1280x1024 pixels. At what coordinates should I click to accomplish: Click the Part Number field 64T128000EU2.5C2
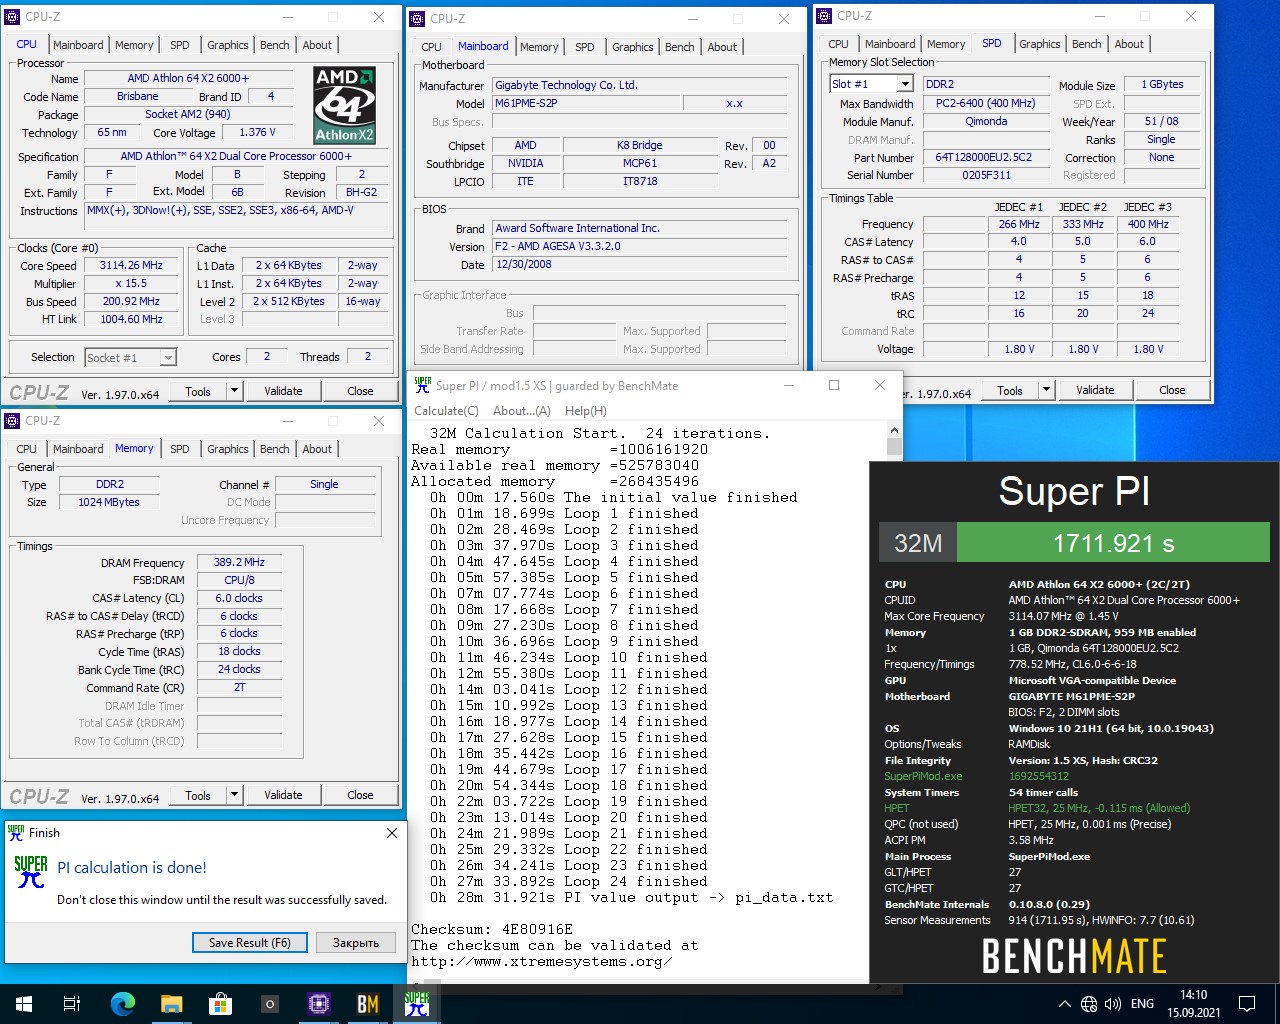click(984, 157)
